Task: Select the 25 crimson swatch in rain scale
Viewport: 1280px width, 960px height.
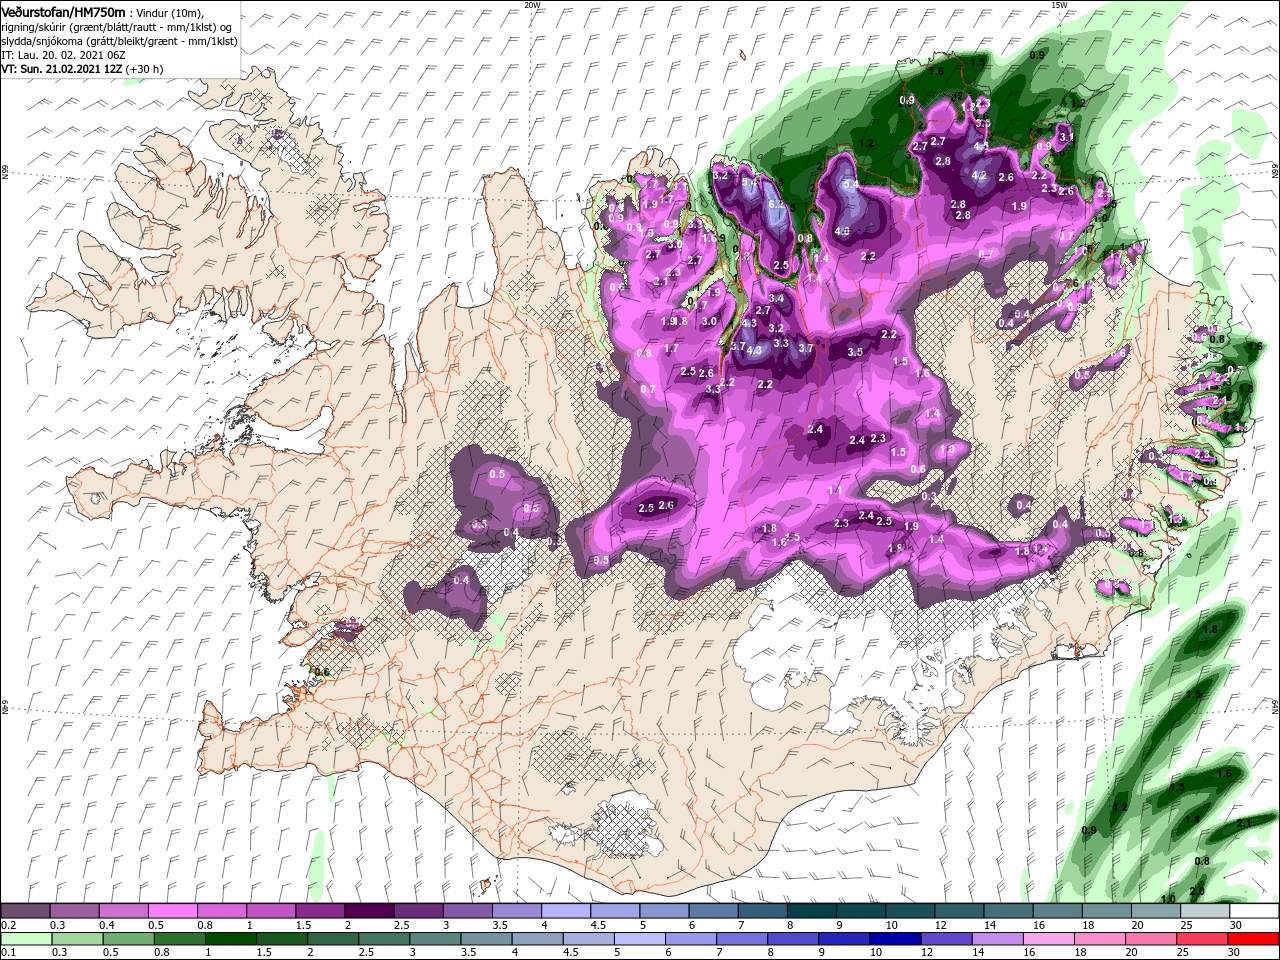Action: 1202,939
